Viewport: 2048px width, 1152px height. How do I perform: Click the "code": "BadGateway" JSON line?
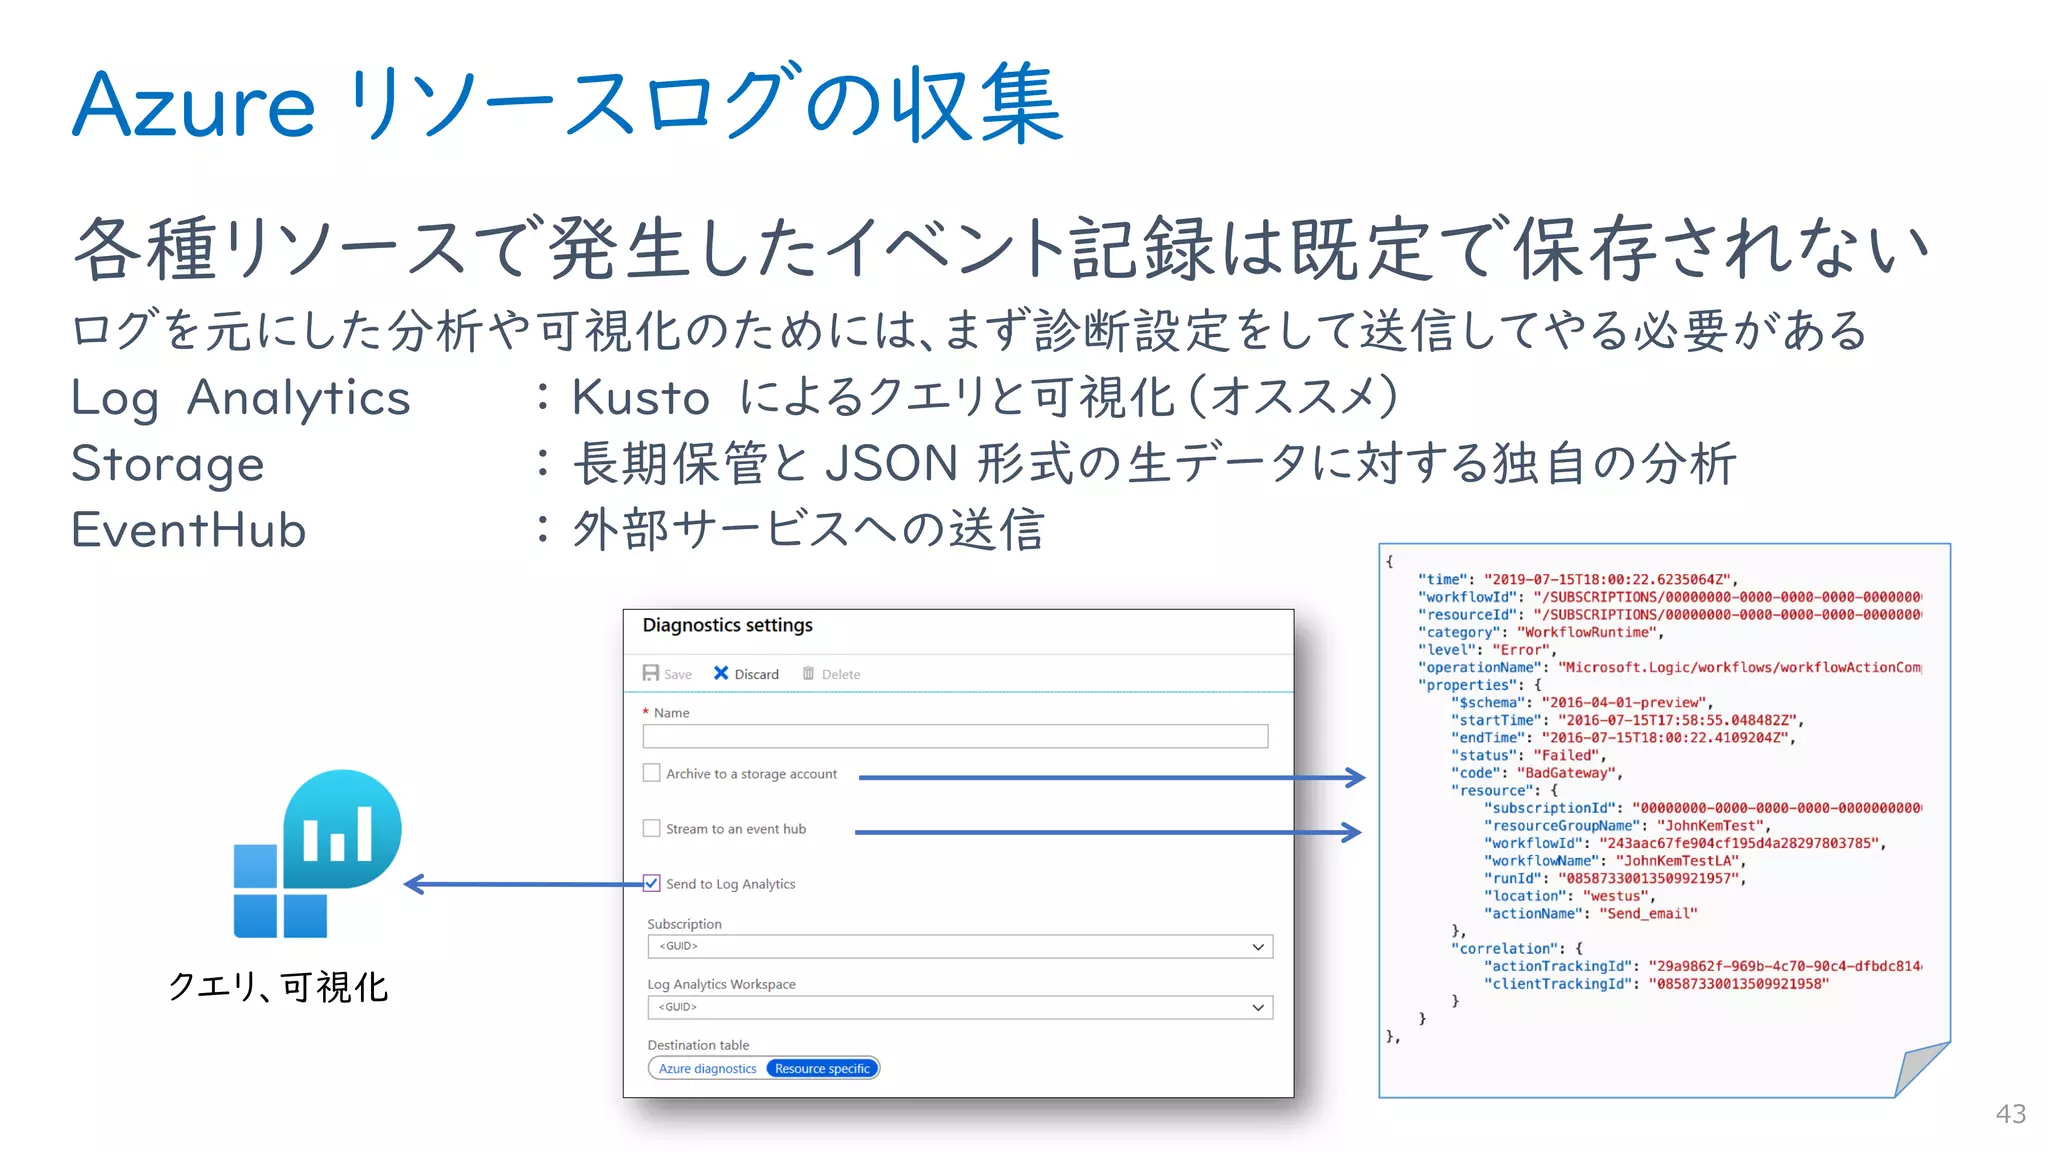click(1537, 773)
